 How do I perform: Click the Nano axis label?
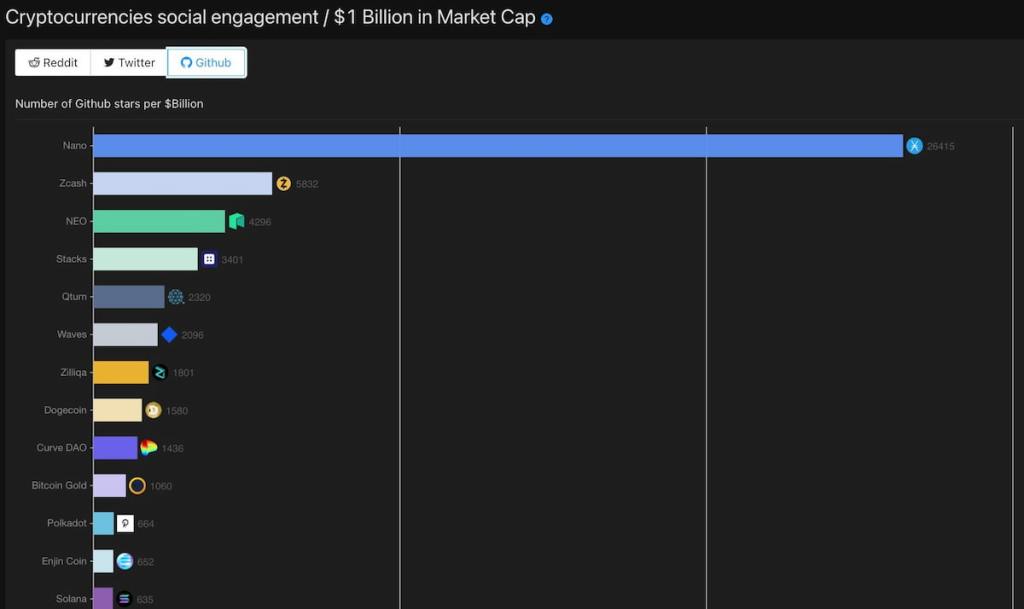(x=74, y=146)
